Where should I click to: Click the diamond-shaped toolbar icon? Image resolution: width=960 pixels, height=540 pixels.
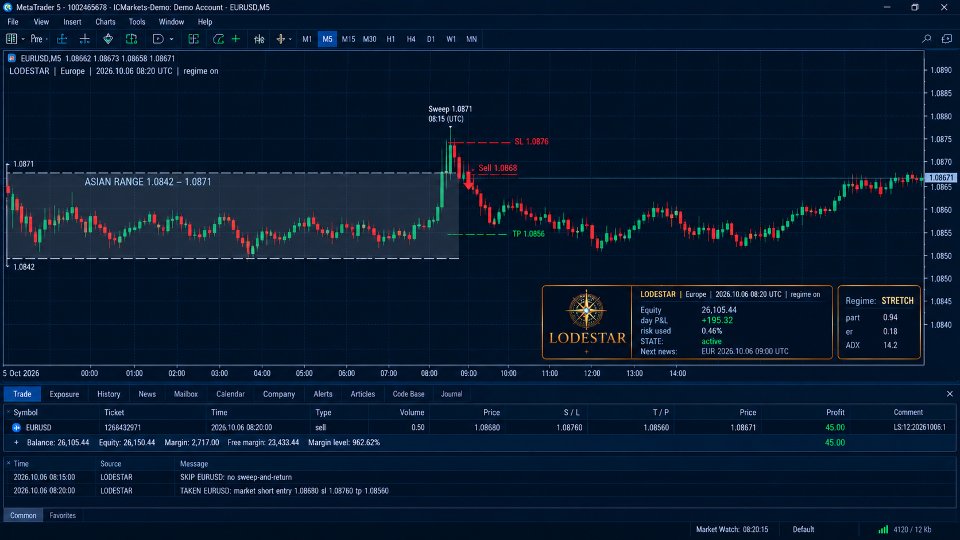click(x=108, y=39)
